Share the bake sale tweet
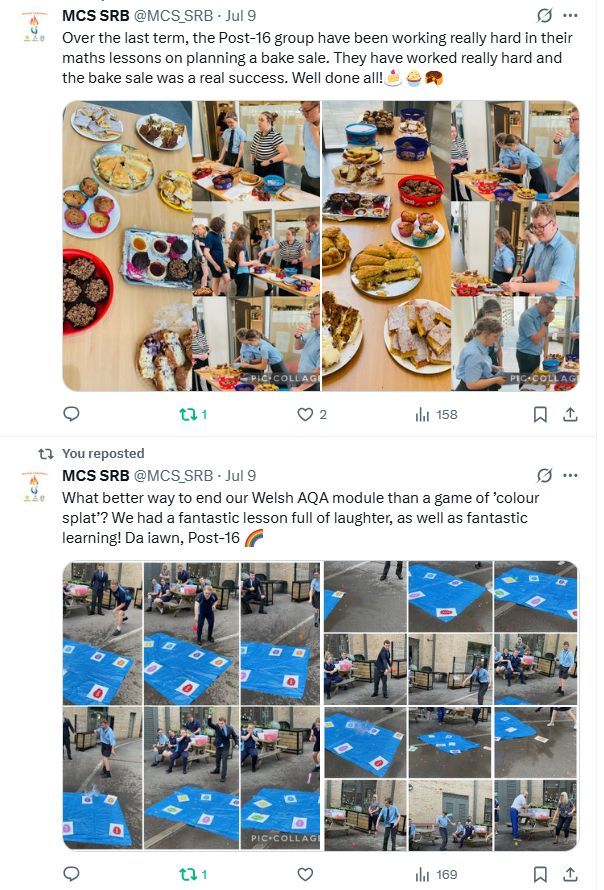The height and width of the screenshot is (890, 604). pos(571,414)
